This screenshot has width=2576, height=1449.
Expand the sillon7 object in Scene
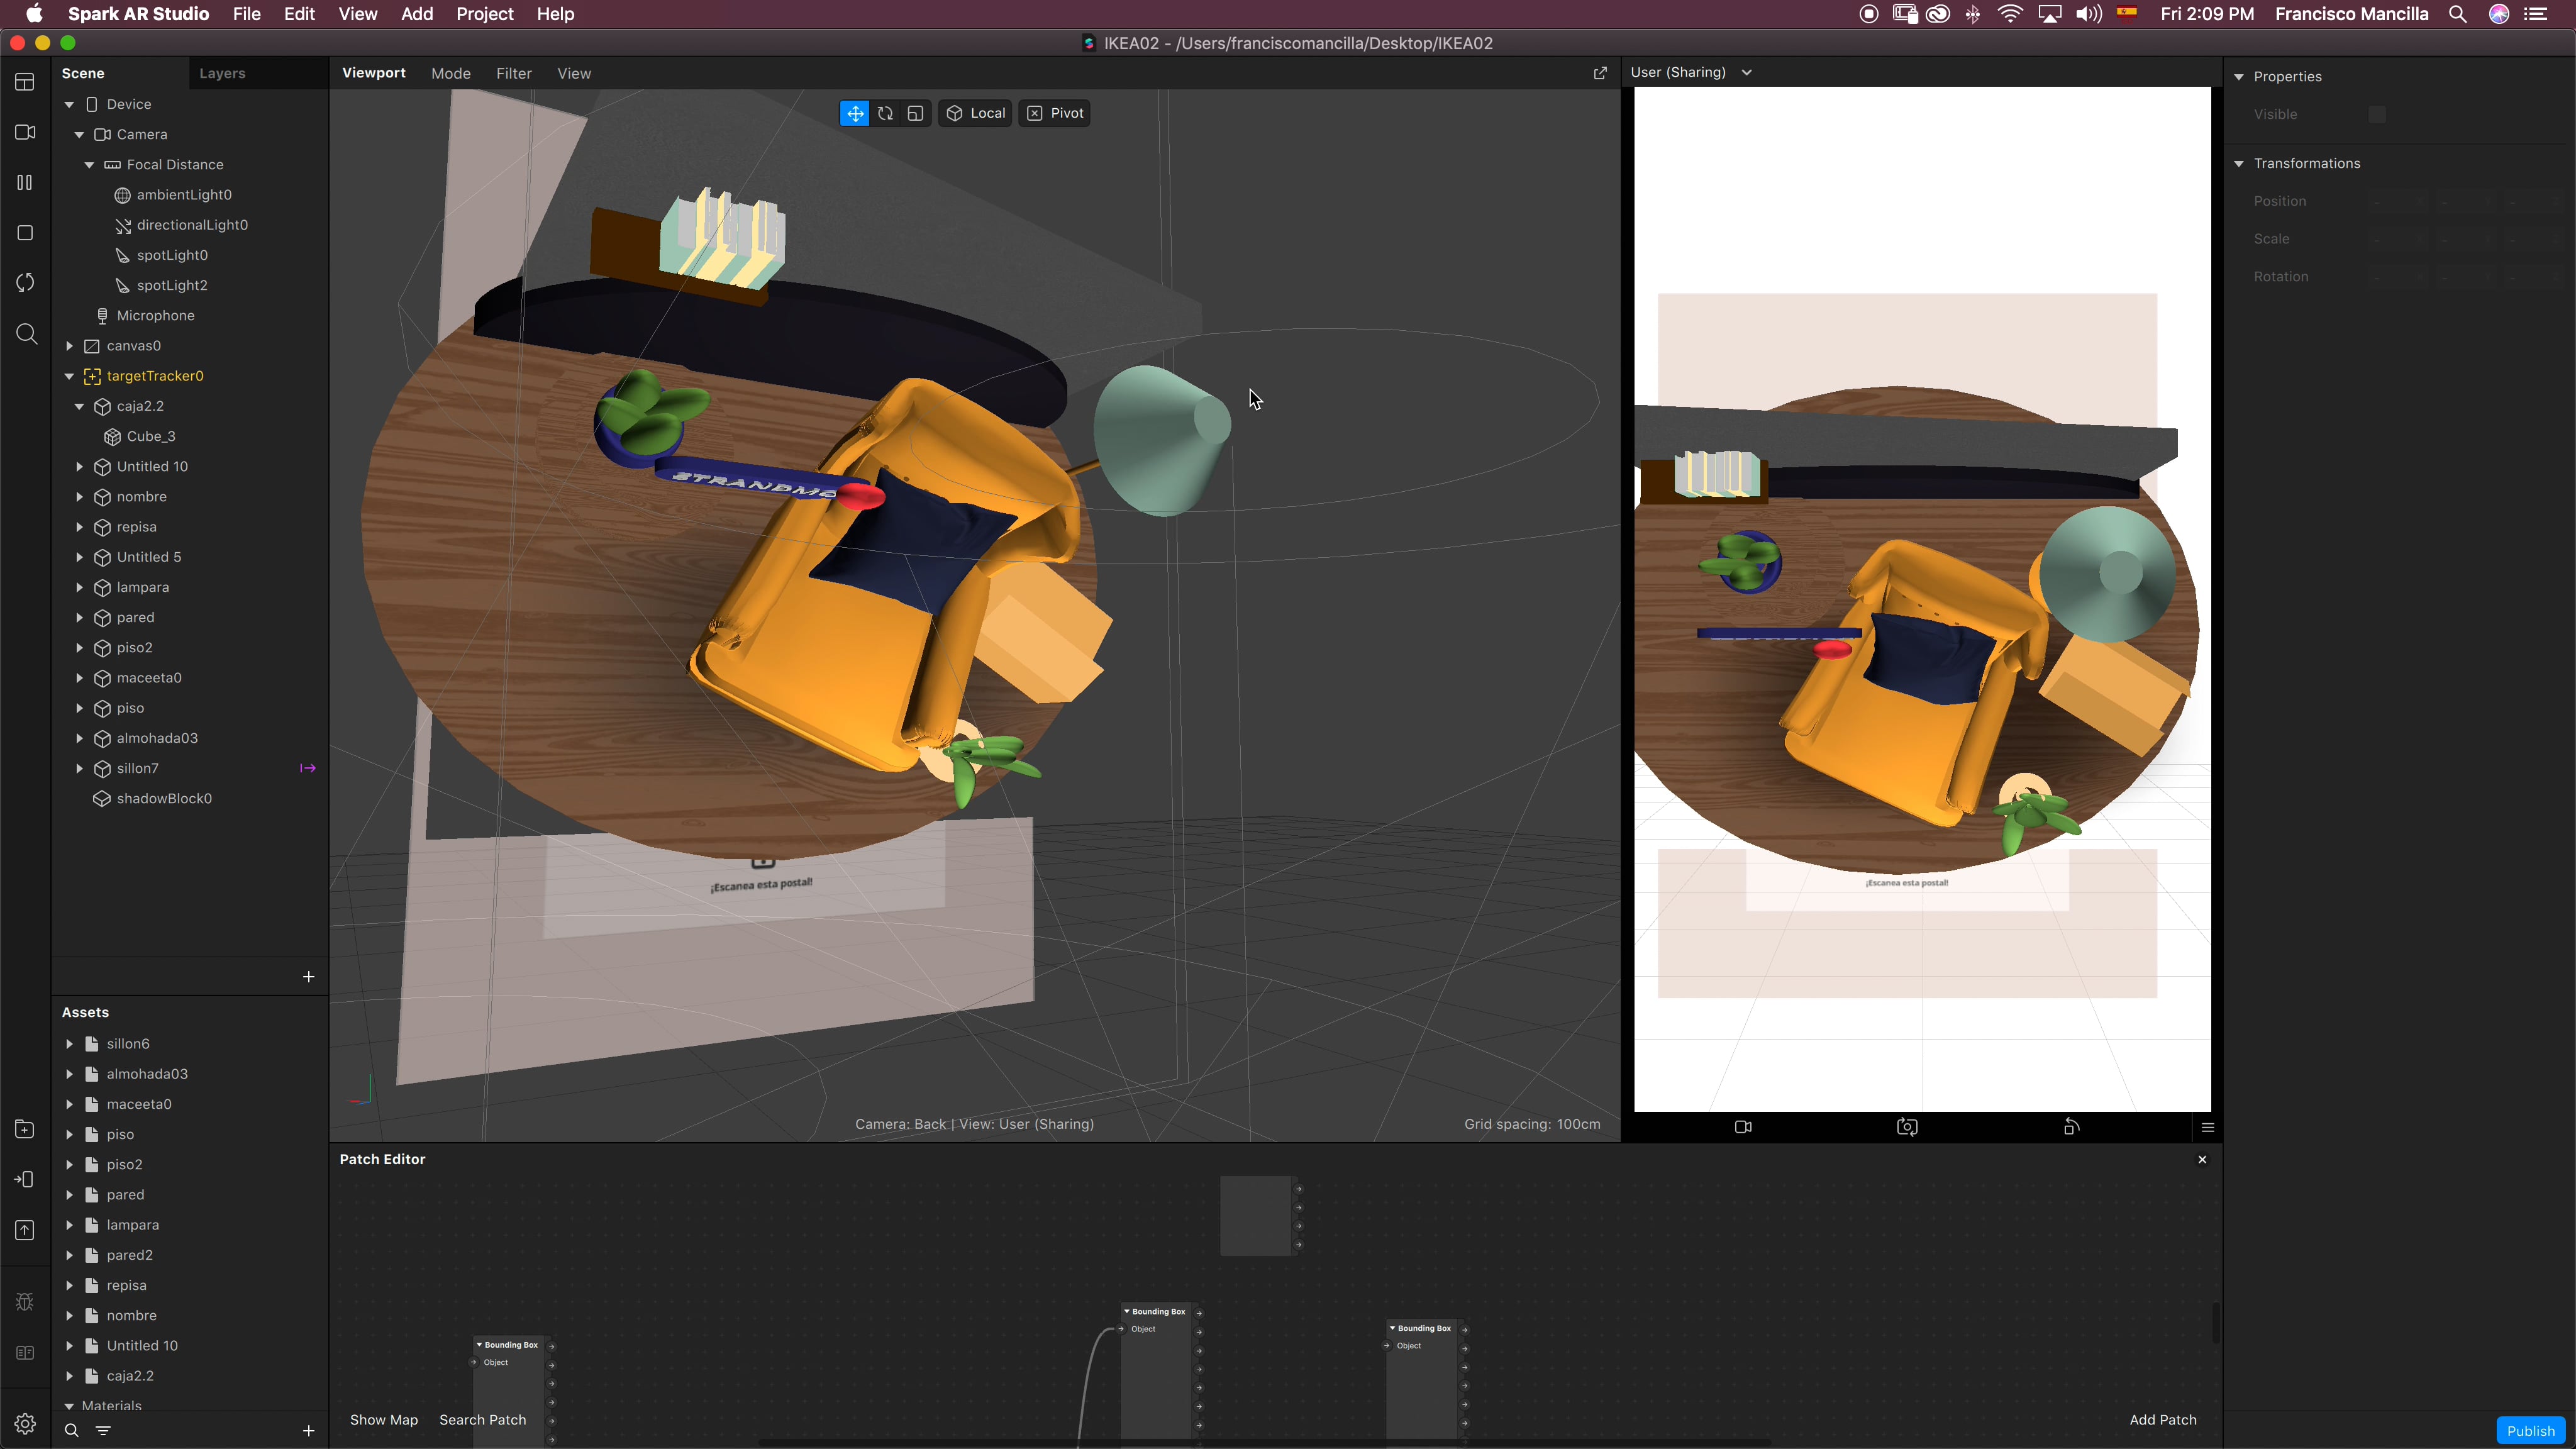coord(79,768)
